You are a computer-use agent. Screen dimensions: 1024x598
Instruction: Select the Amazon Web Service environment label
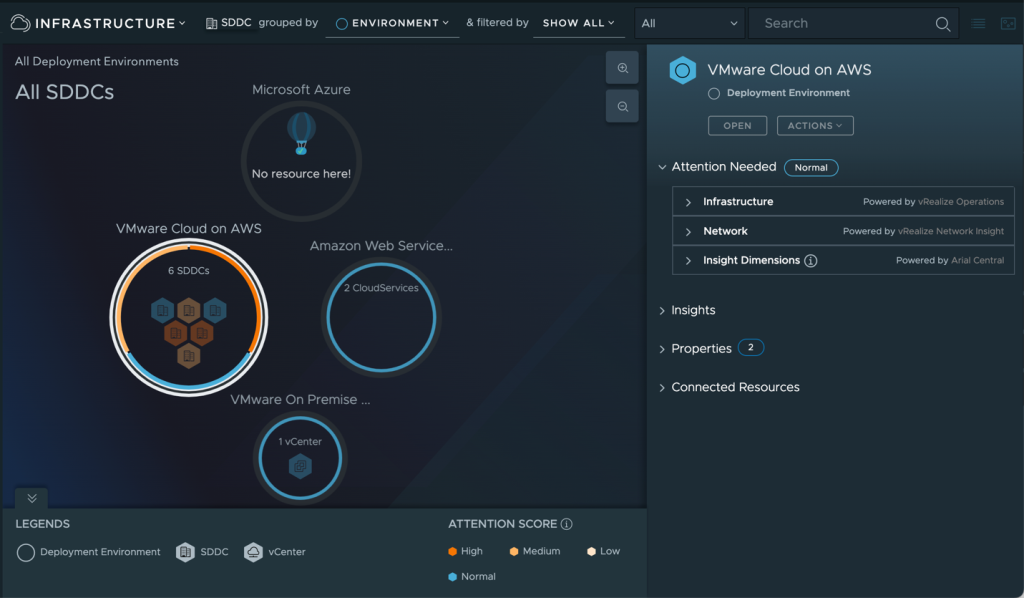[381, 245]
